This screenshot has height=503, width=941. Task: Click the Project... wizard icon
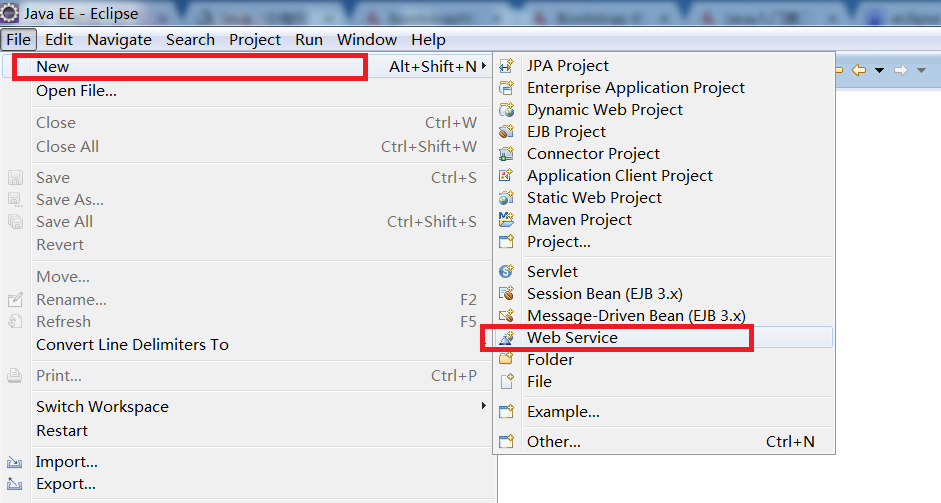click(x=507, y=242)
